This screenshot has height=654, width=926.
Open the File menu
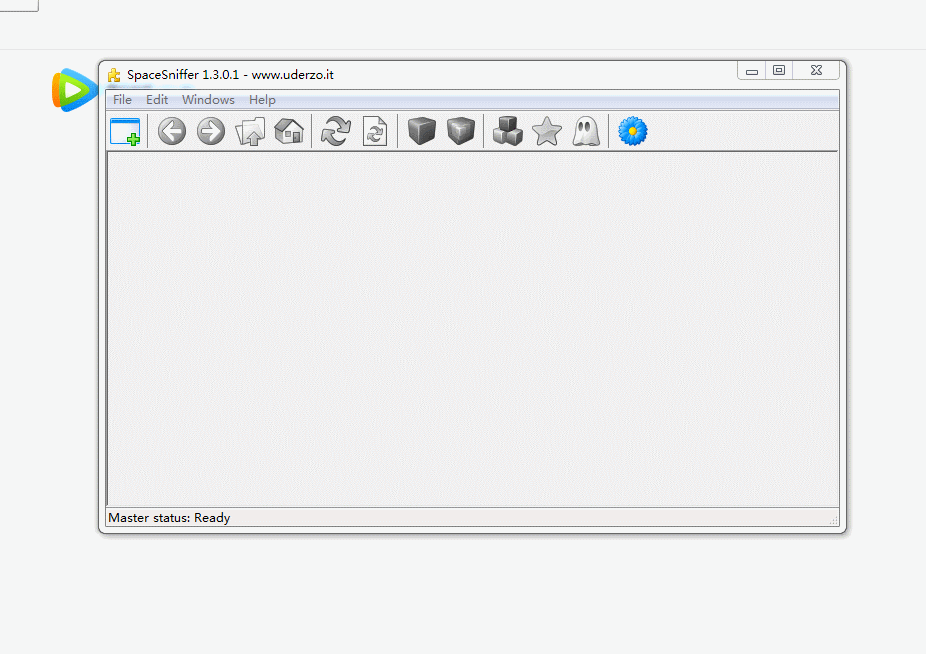click(122, 100)
